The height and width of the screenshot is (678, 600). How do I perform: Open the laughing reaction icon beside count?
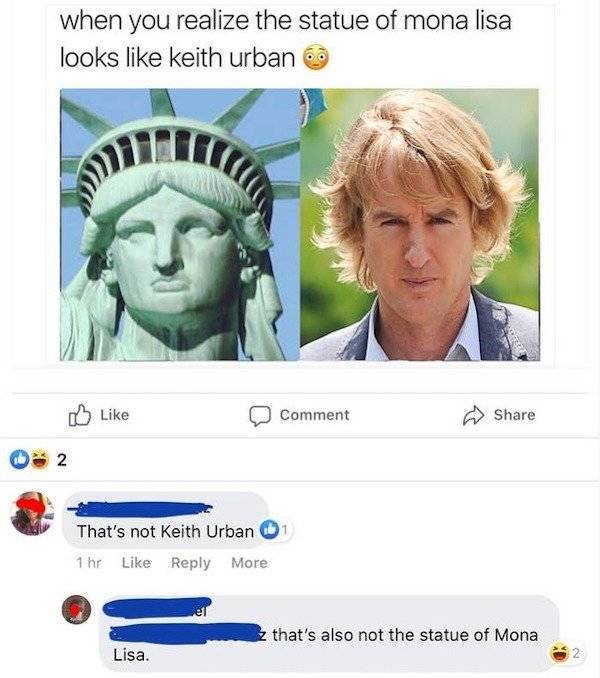[x=40, y=460]
